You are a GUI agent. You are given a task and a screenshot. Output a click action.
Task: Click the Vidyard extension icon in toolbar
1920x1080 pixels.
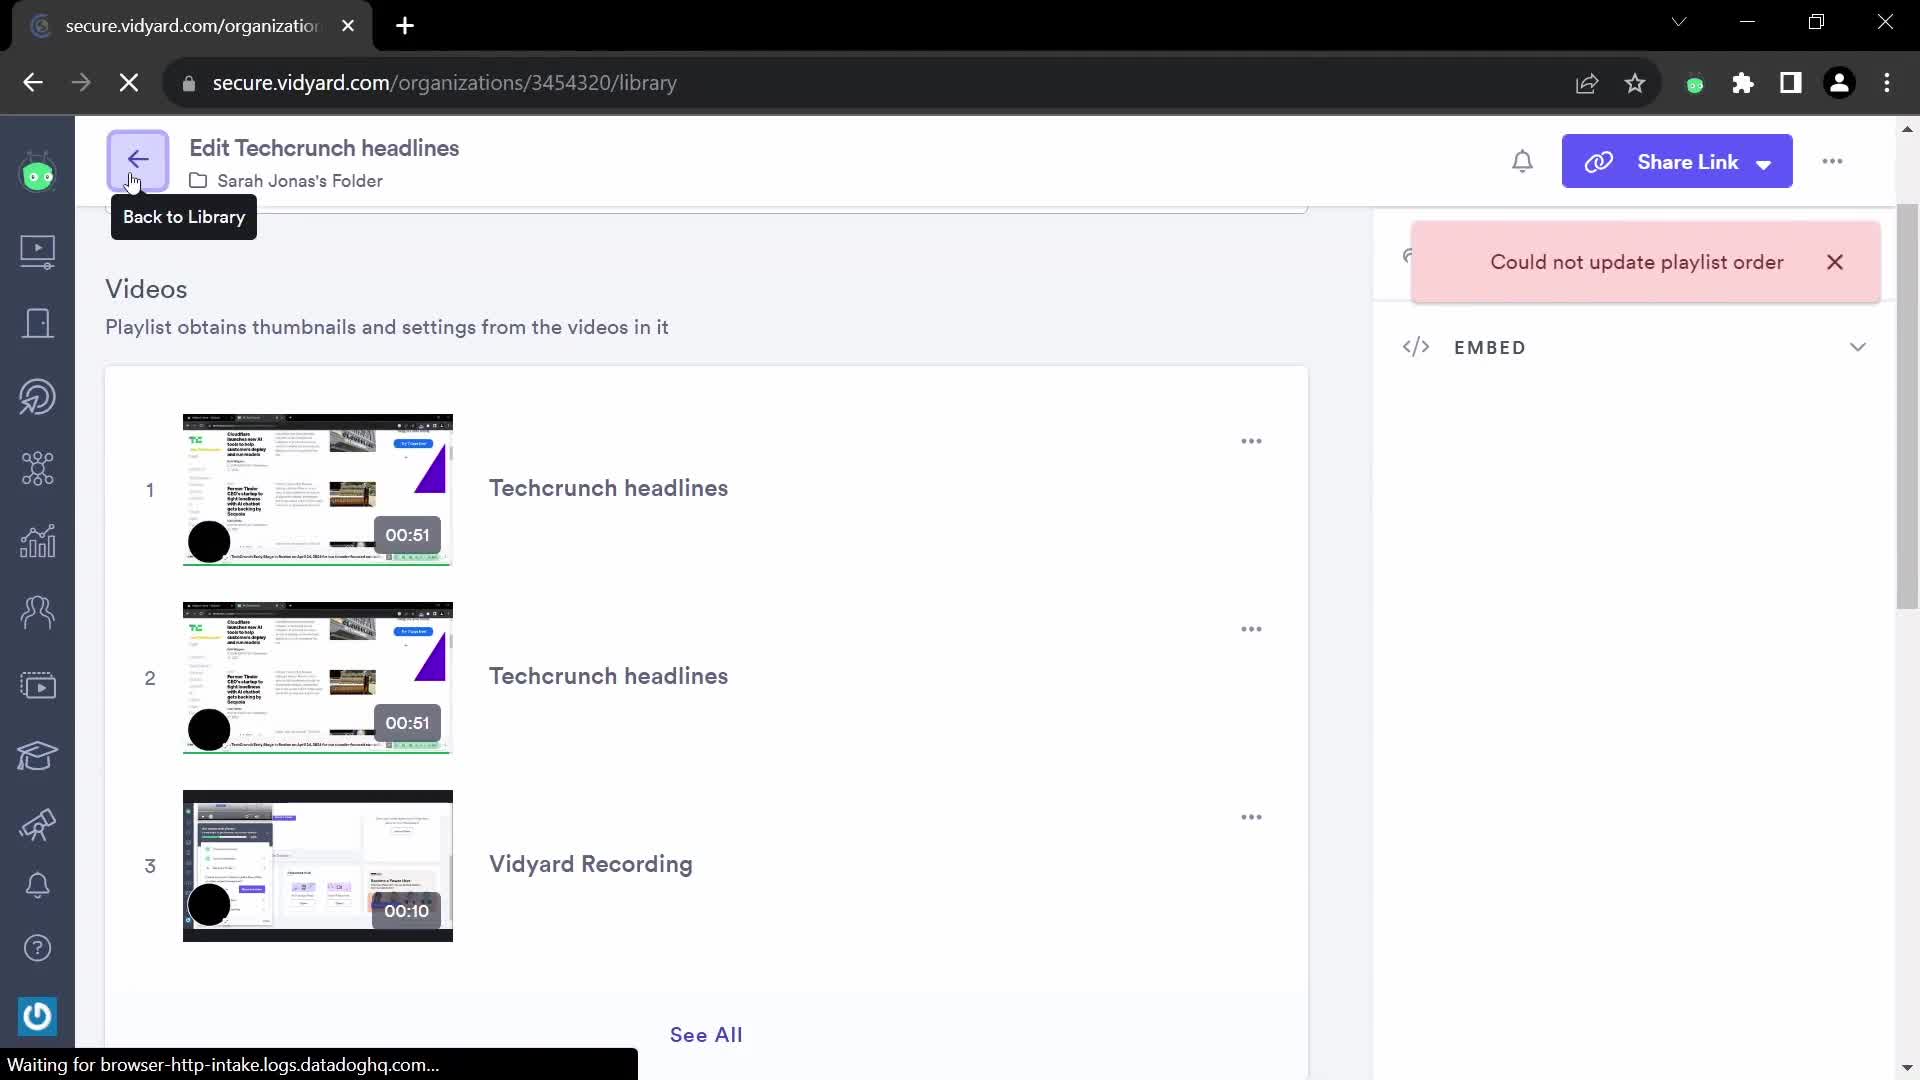point(1695,84)
